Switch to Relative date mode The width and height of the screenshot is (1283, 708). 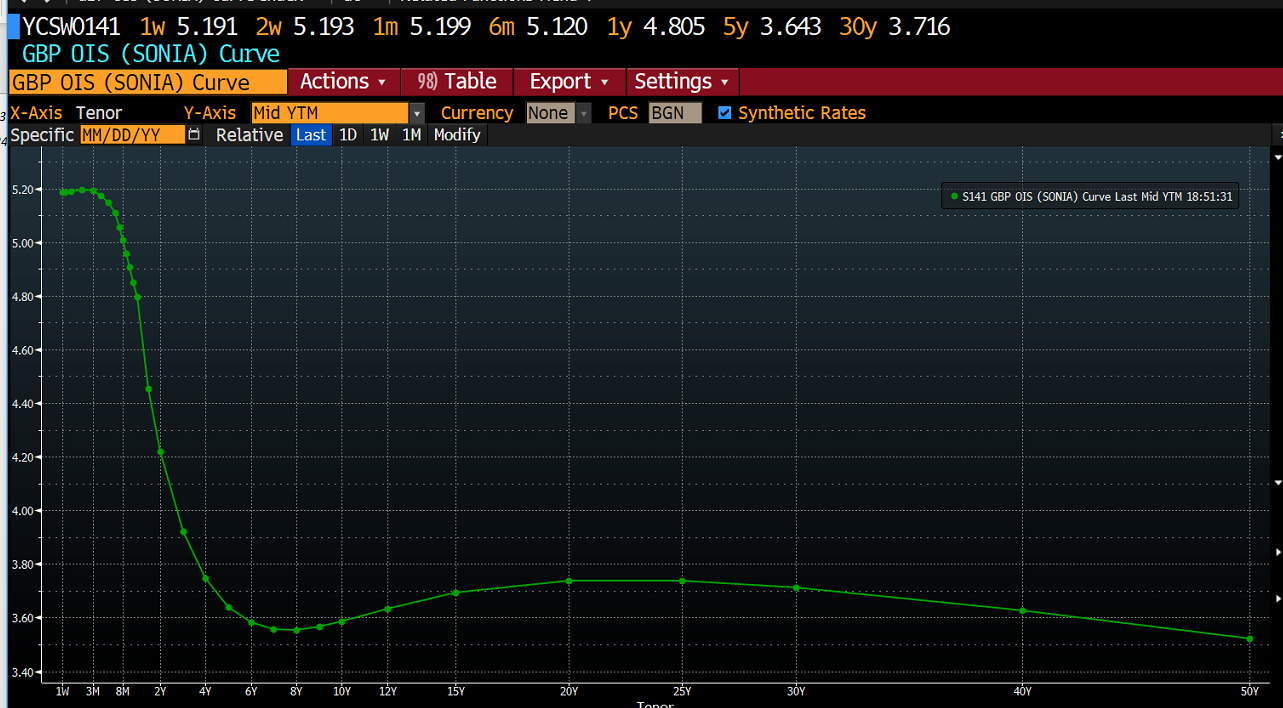point(249,135)
